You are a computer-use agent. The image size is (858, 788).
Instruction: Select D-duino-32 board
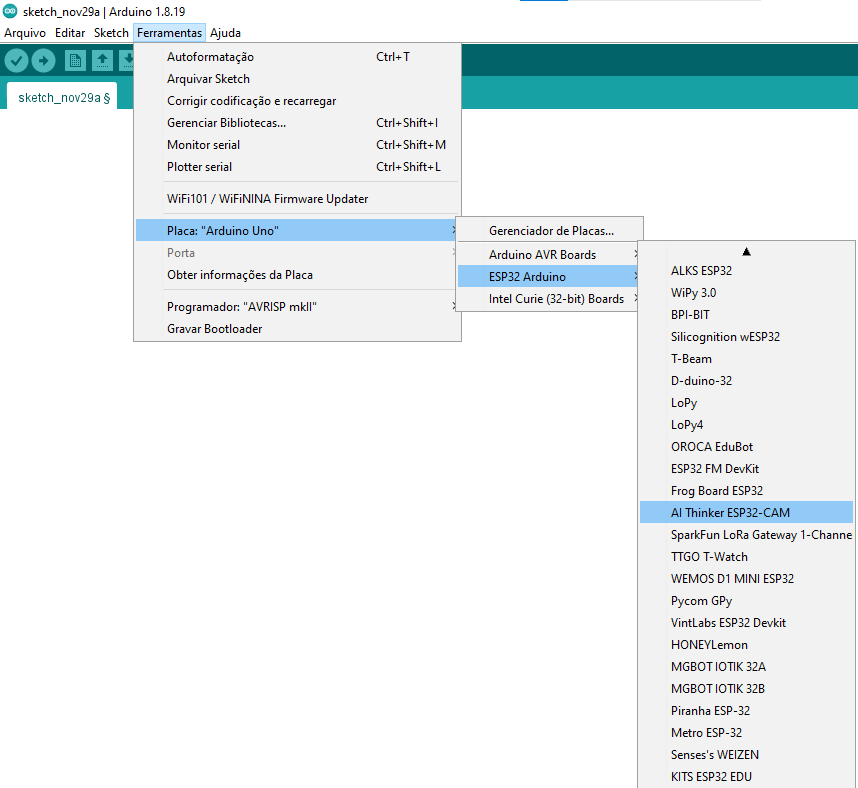pyautogui.click(x=746, y=380)
